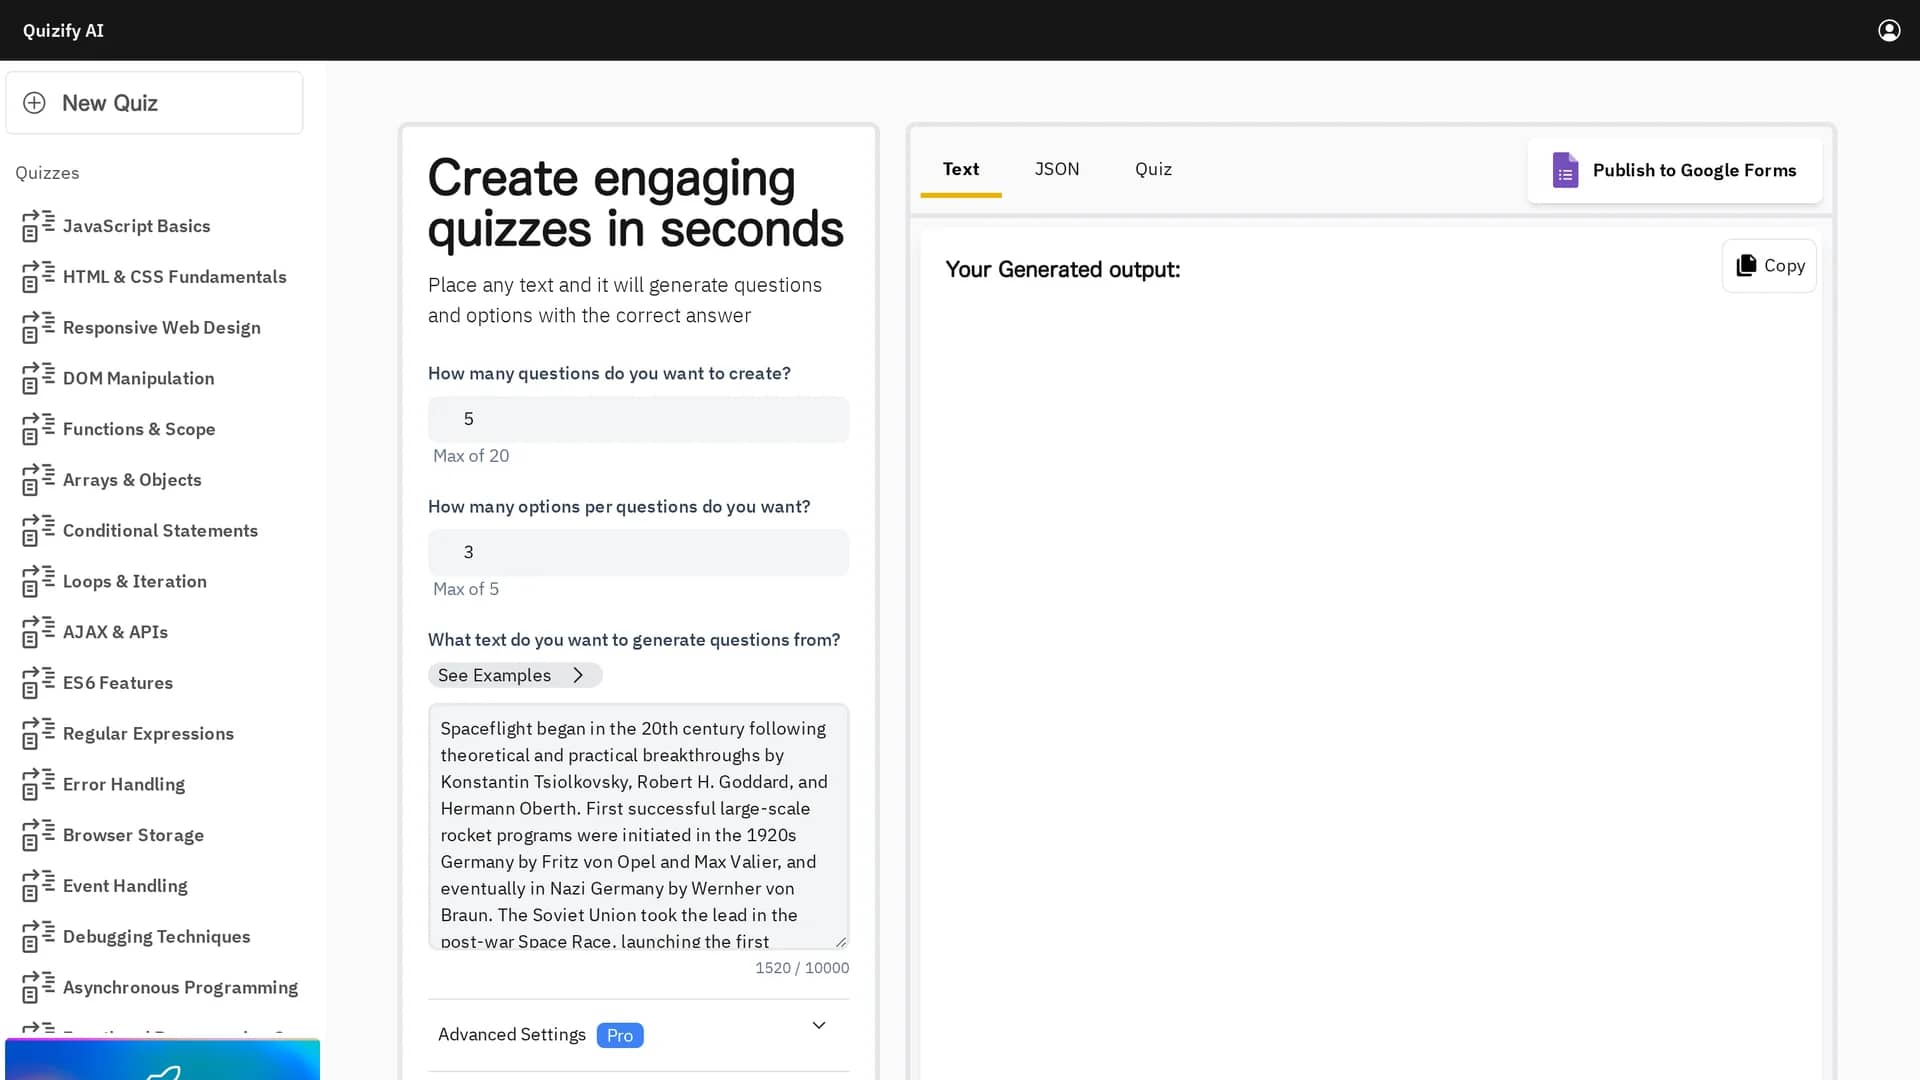Screen dimensions: 1920x1080
Task: Click the 'Max of 5' hint text
Action: (x=466, y=589)
